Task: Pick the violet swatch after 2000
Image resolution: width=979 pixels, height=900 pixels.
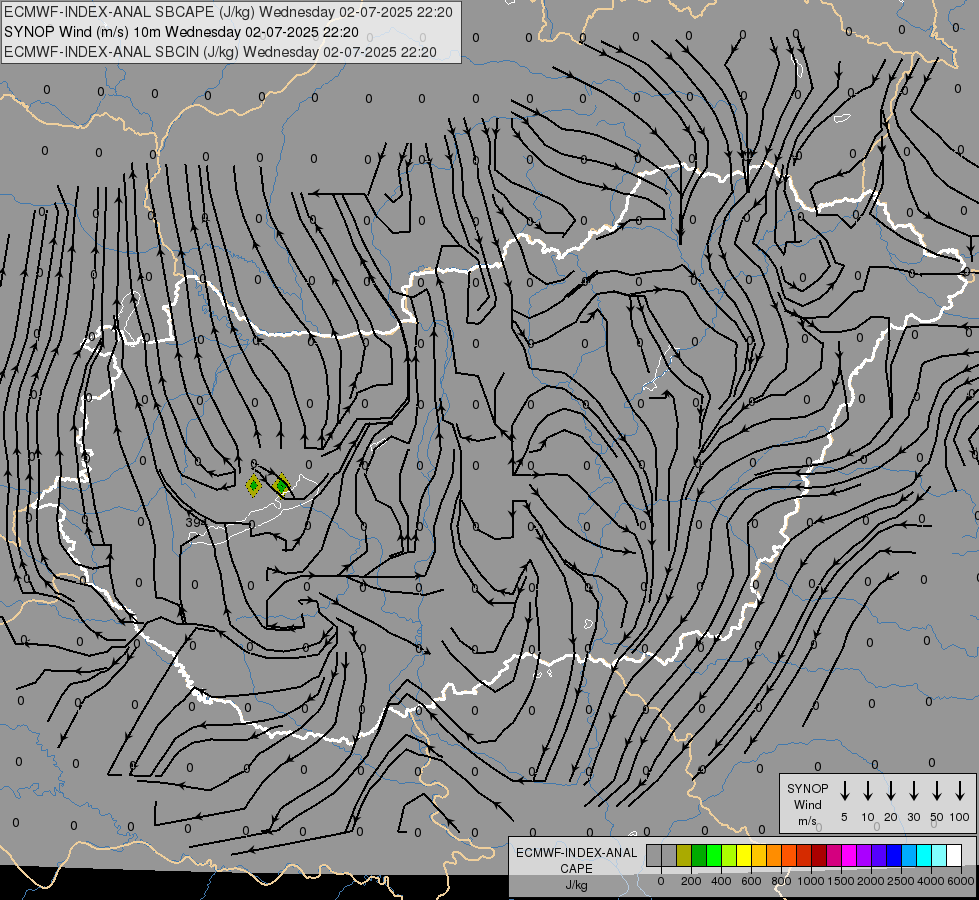Action: click(x=878, y=855)
